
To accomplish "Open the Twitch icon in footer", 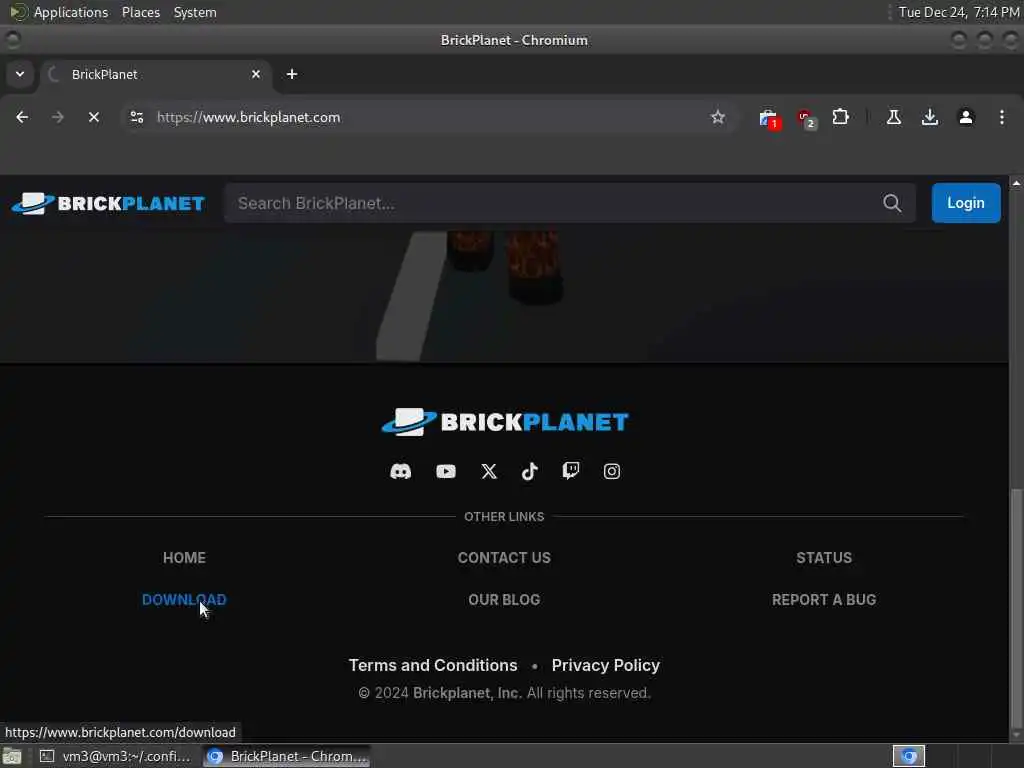I will (x=571, y=471).
